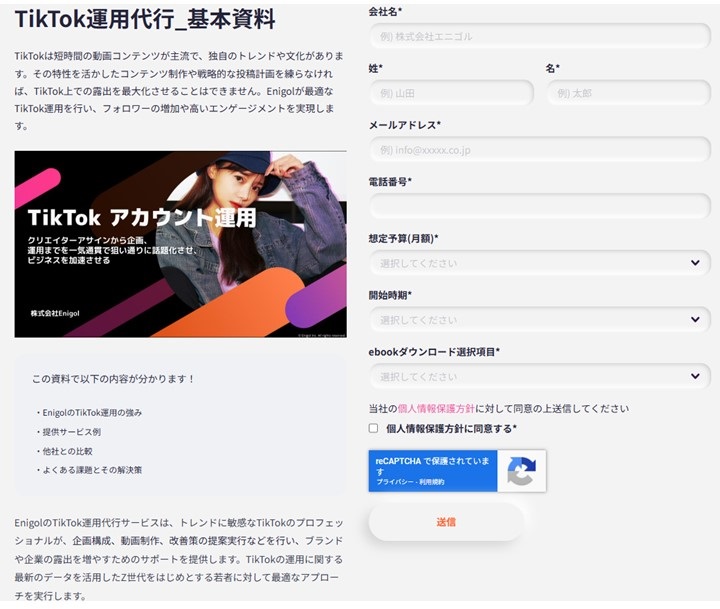The width and height of the screenshot is (720, 609).
Task: Open the 想定予算(月額) budget dropdown
Action: pyautogui.click(x=540, y=263)
